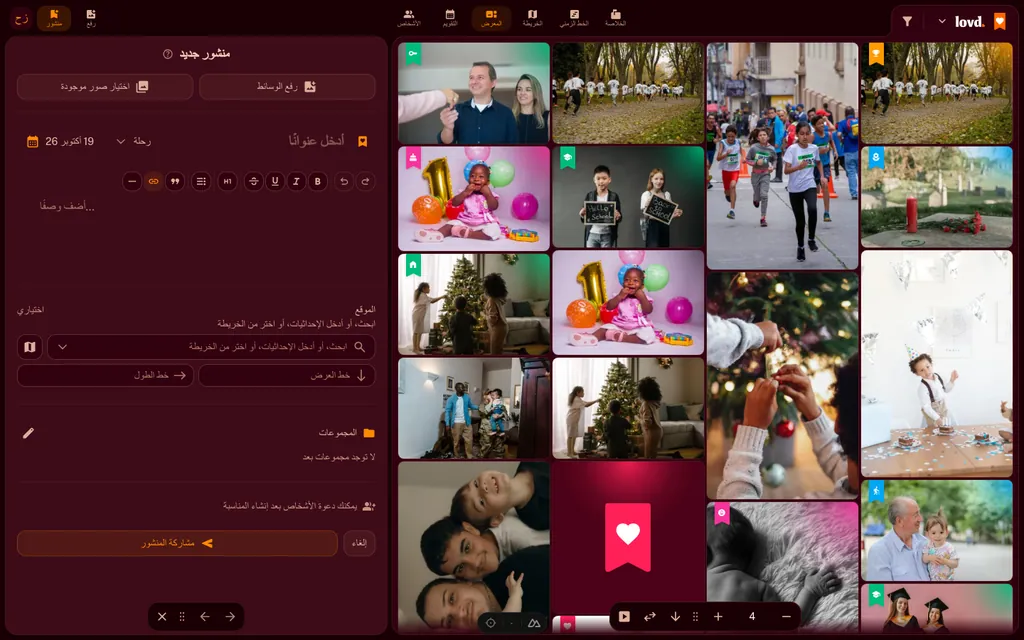Toggle the H1 heading style
The image size is (1024, 640).
[227, 182]
